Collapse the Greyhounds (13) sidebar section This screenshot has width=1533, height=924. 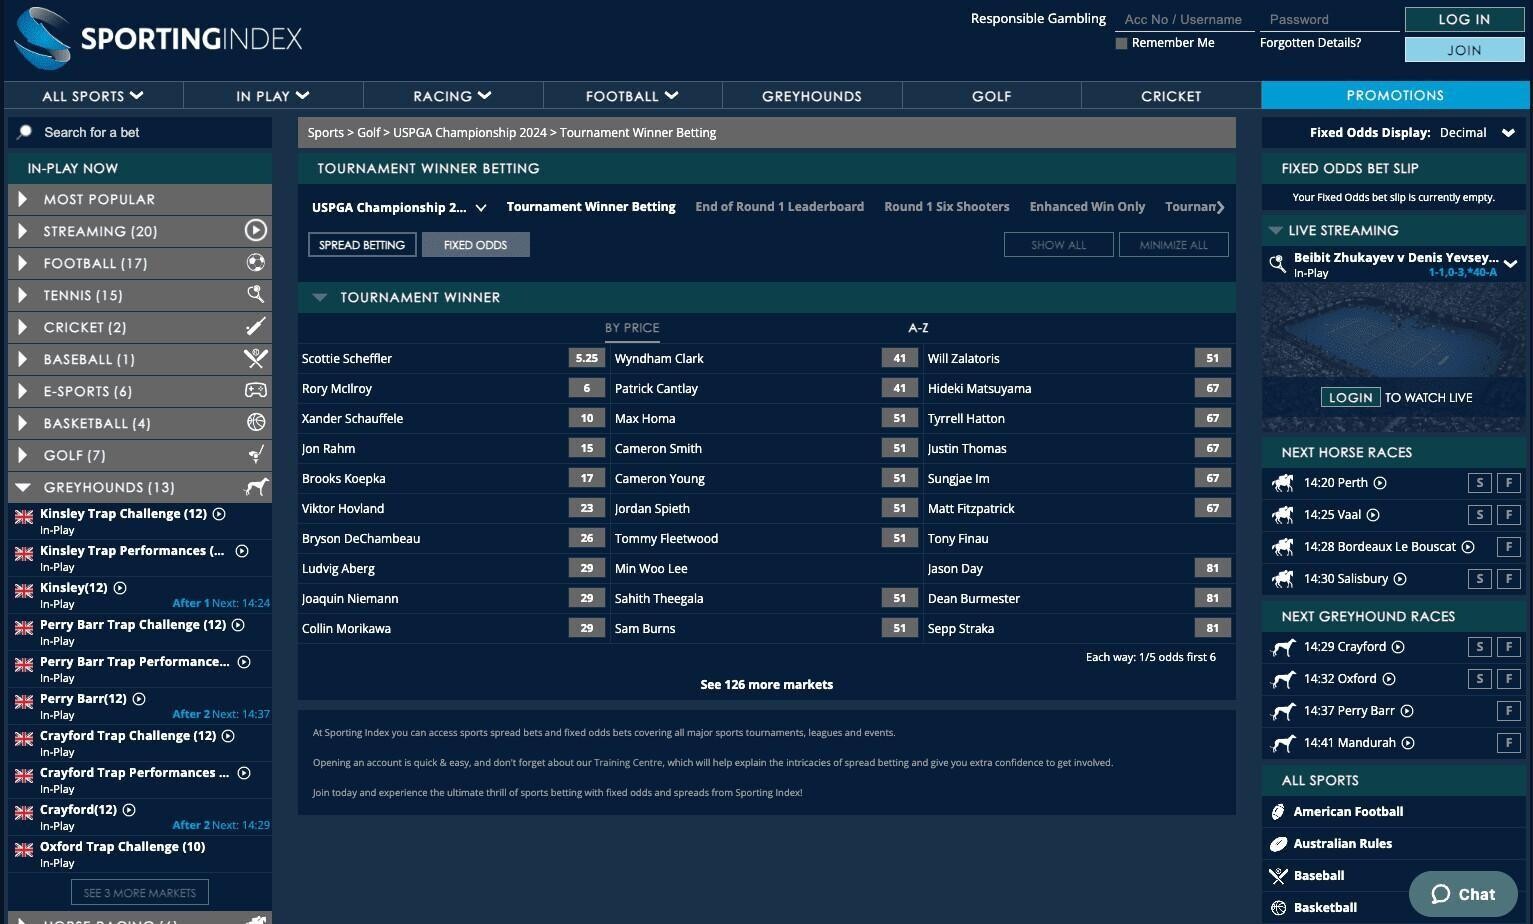23,488
